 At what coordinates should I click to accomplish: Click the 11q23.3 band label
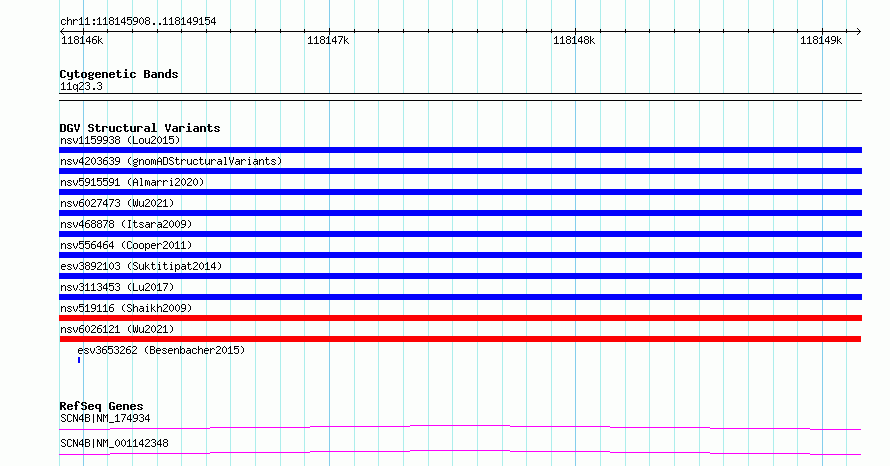coord(81,87)
